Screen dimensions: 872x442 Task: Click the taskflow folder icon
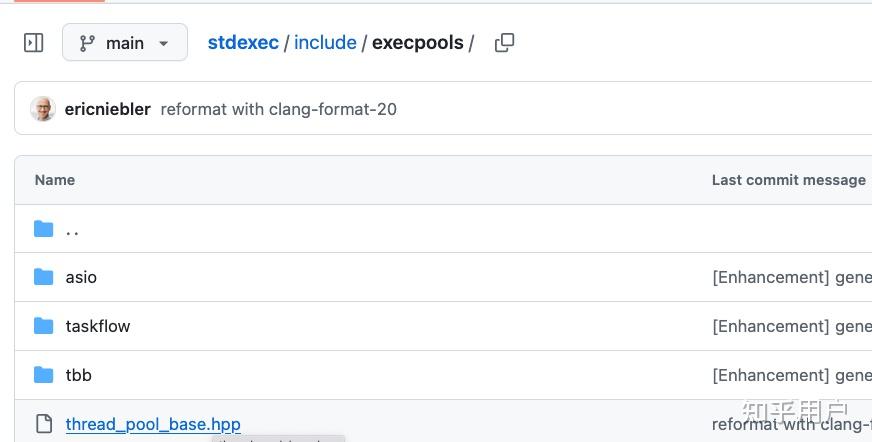pos(43,326)
